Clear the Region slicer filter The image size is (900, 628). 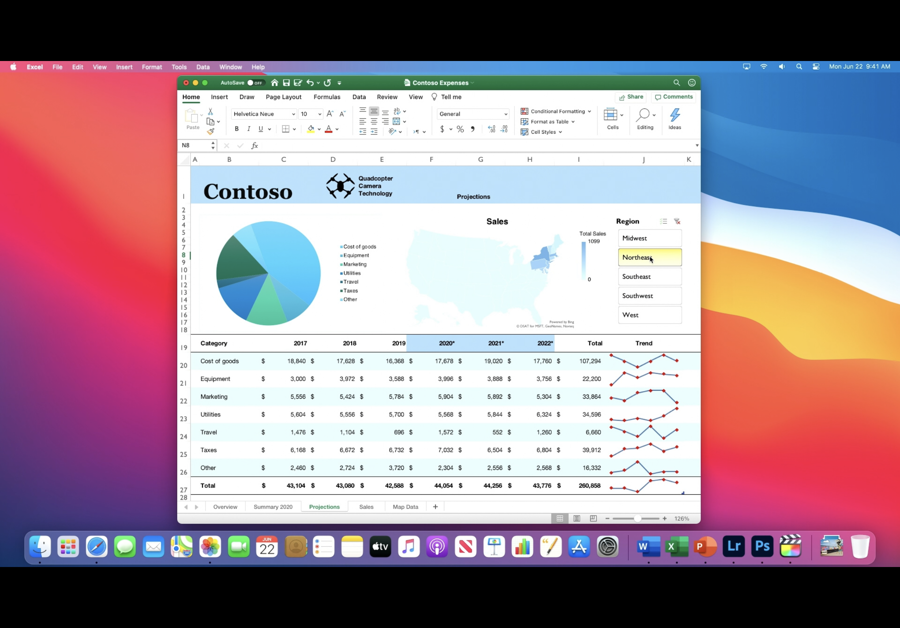677,221
